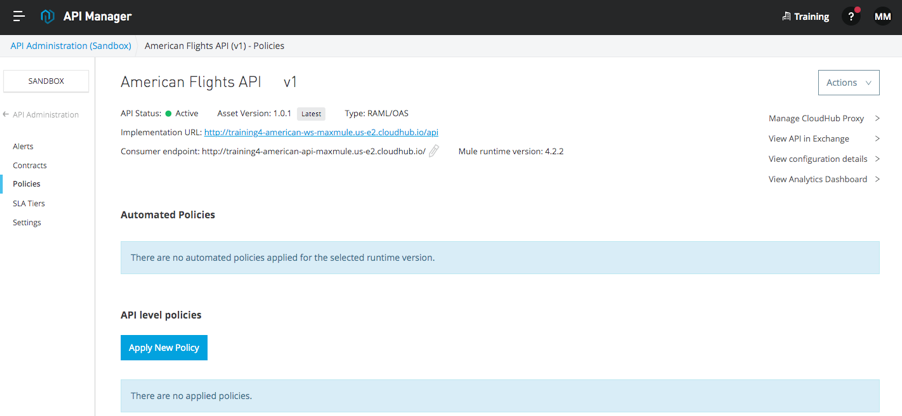Click View API in Exchange link
Image resolution: width=902 pixels, height=416 pixels.
click(809, 139)
